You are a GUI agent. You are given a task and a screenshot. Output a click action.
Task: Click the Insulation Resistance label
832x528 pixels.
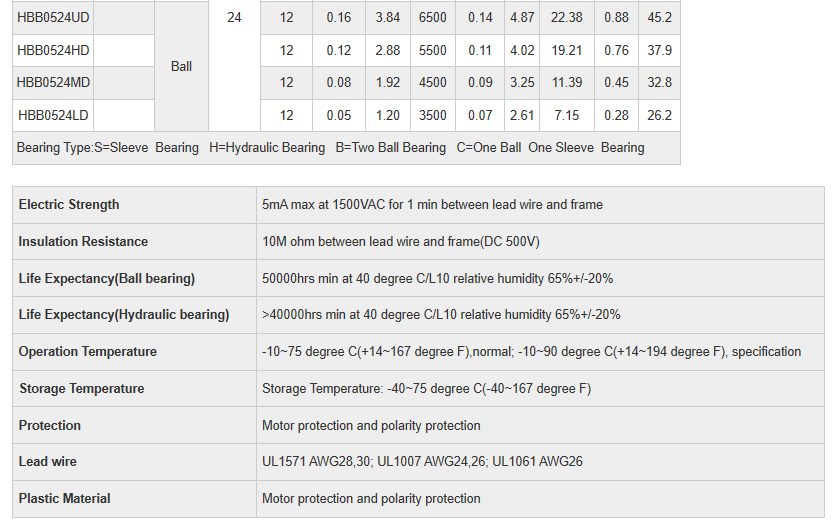83,242
